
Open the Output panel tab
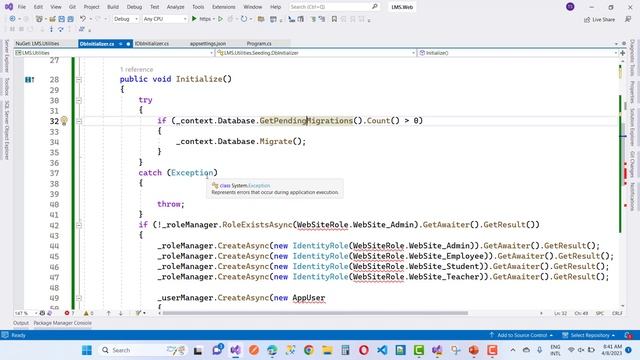[x=21, y=323]
